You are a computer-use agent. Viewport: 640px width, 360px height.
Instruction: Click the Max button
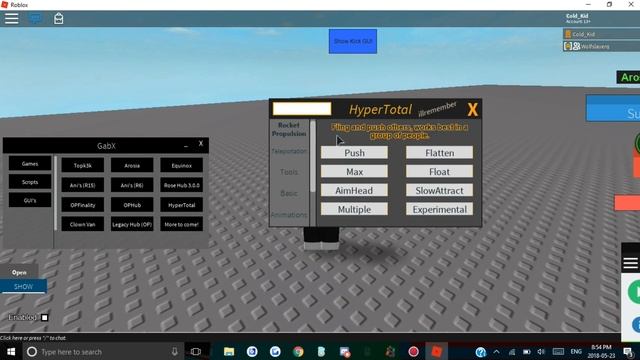354,171
